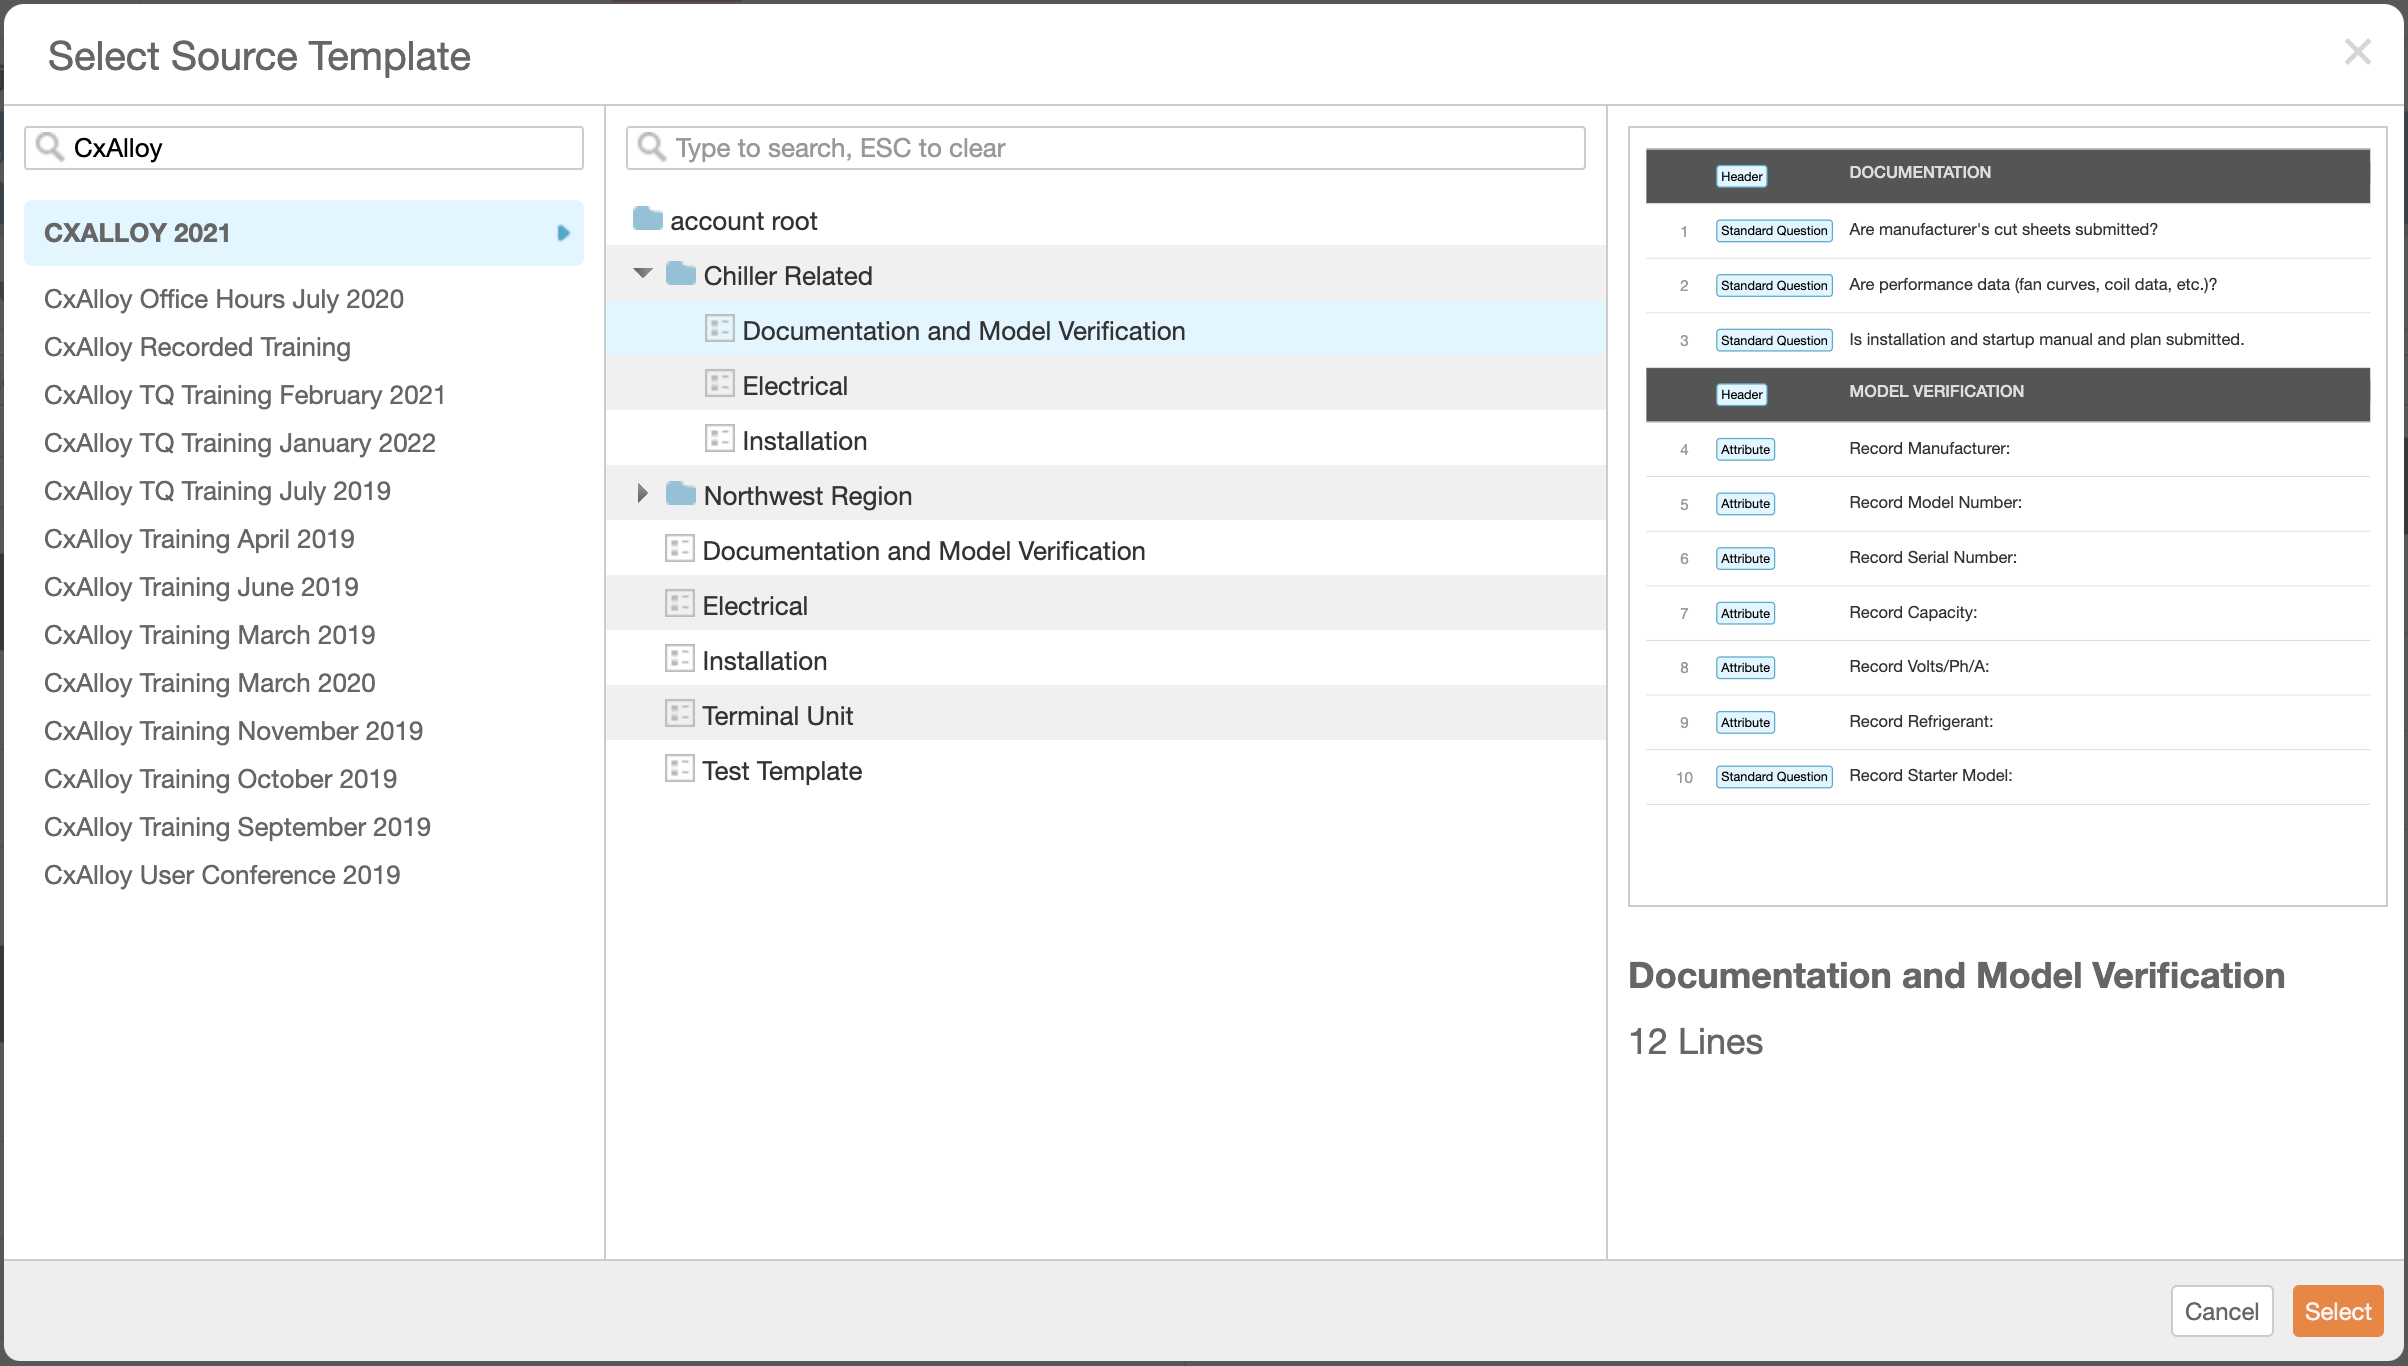Select the CxAlloy Training March 2020 template

click(209, 683)
